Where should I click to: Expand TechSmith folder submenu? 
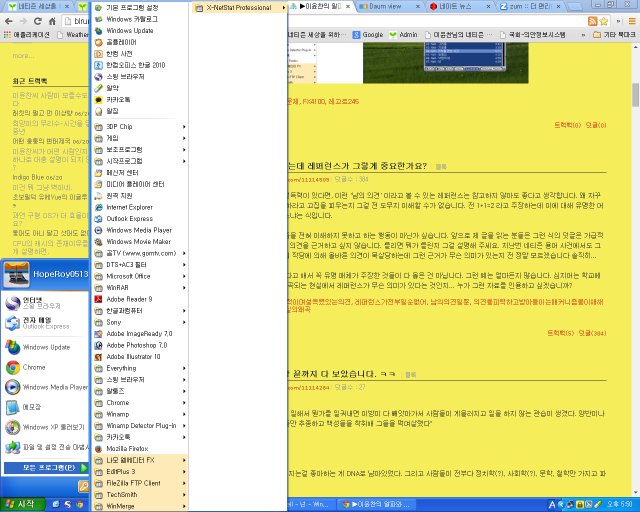(x=140, y=494)
